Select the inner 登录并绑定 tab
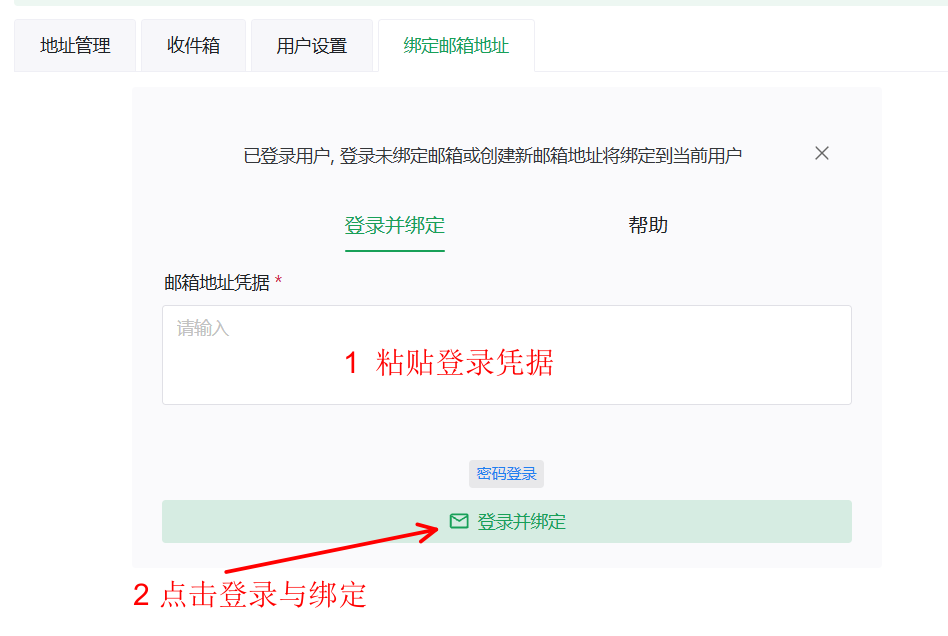The image size is (948, 636). point(394,225)
